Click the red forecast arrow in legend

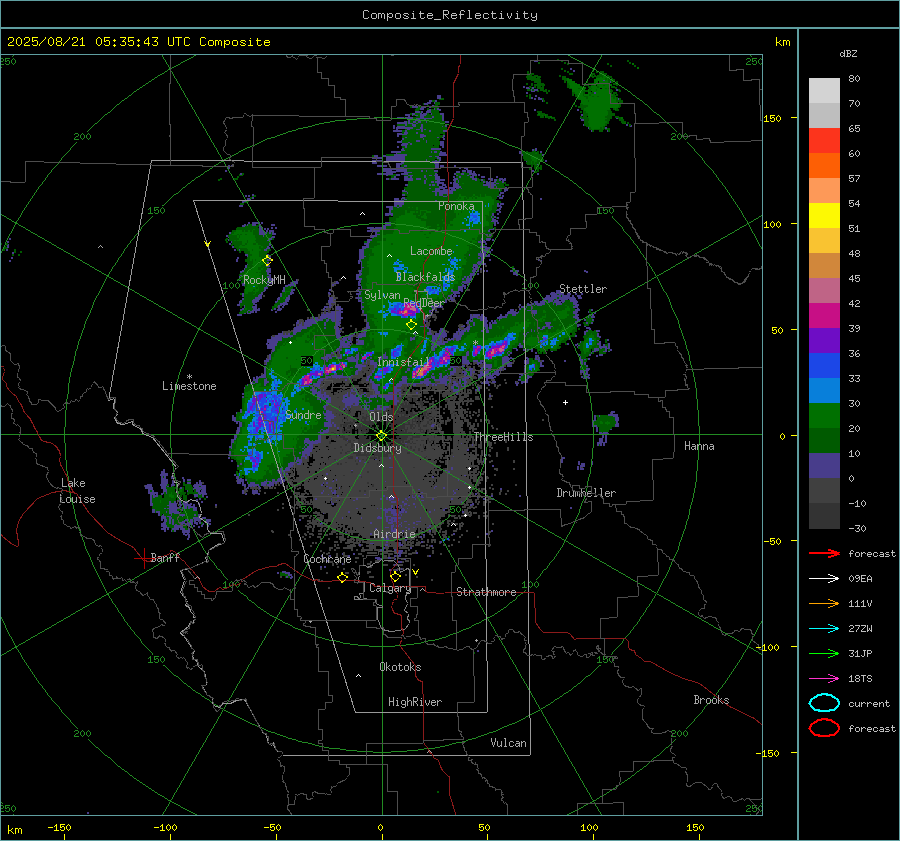824,553
